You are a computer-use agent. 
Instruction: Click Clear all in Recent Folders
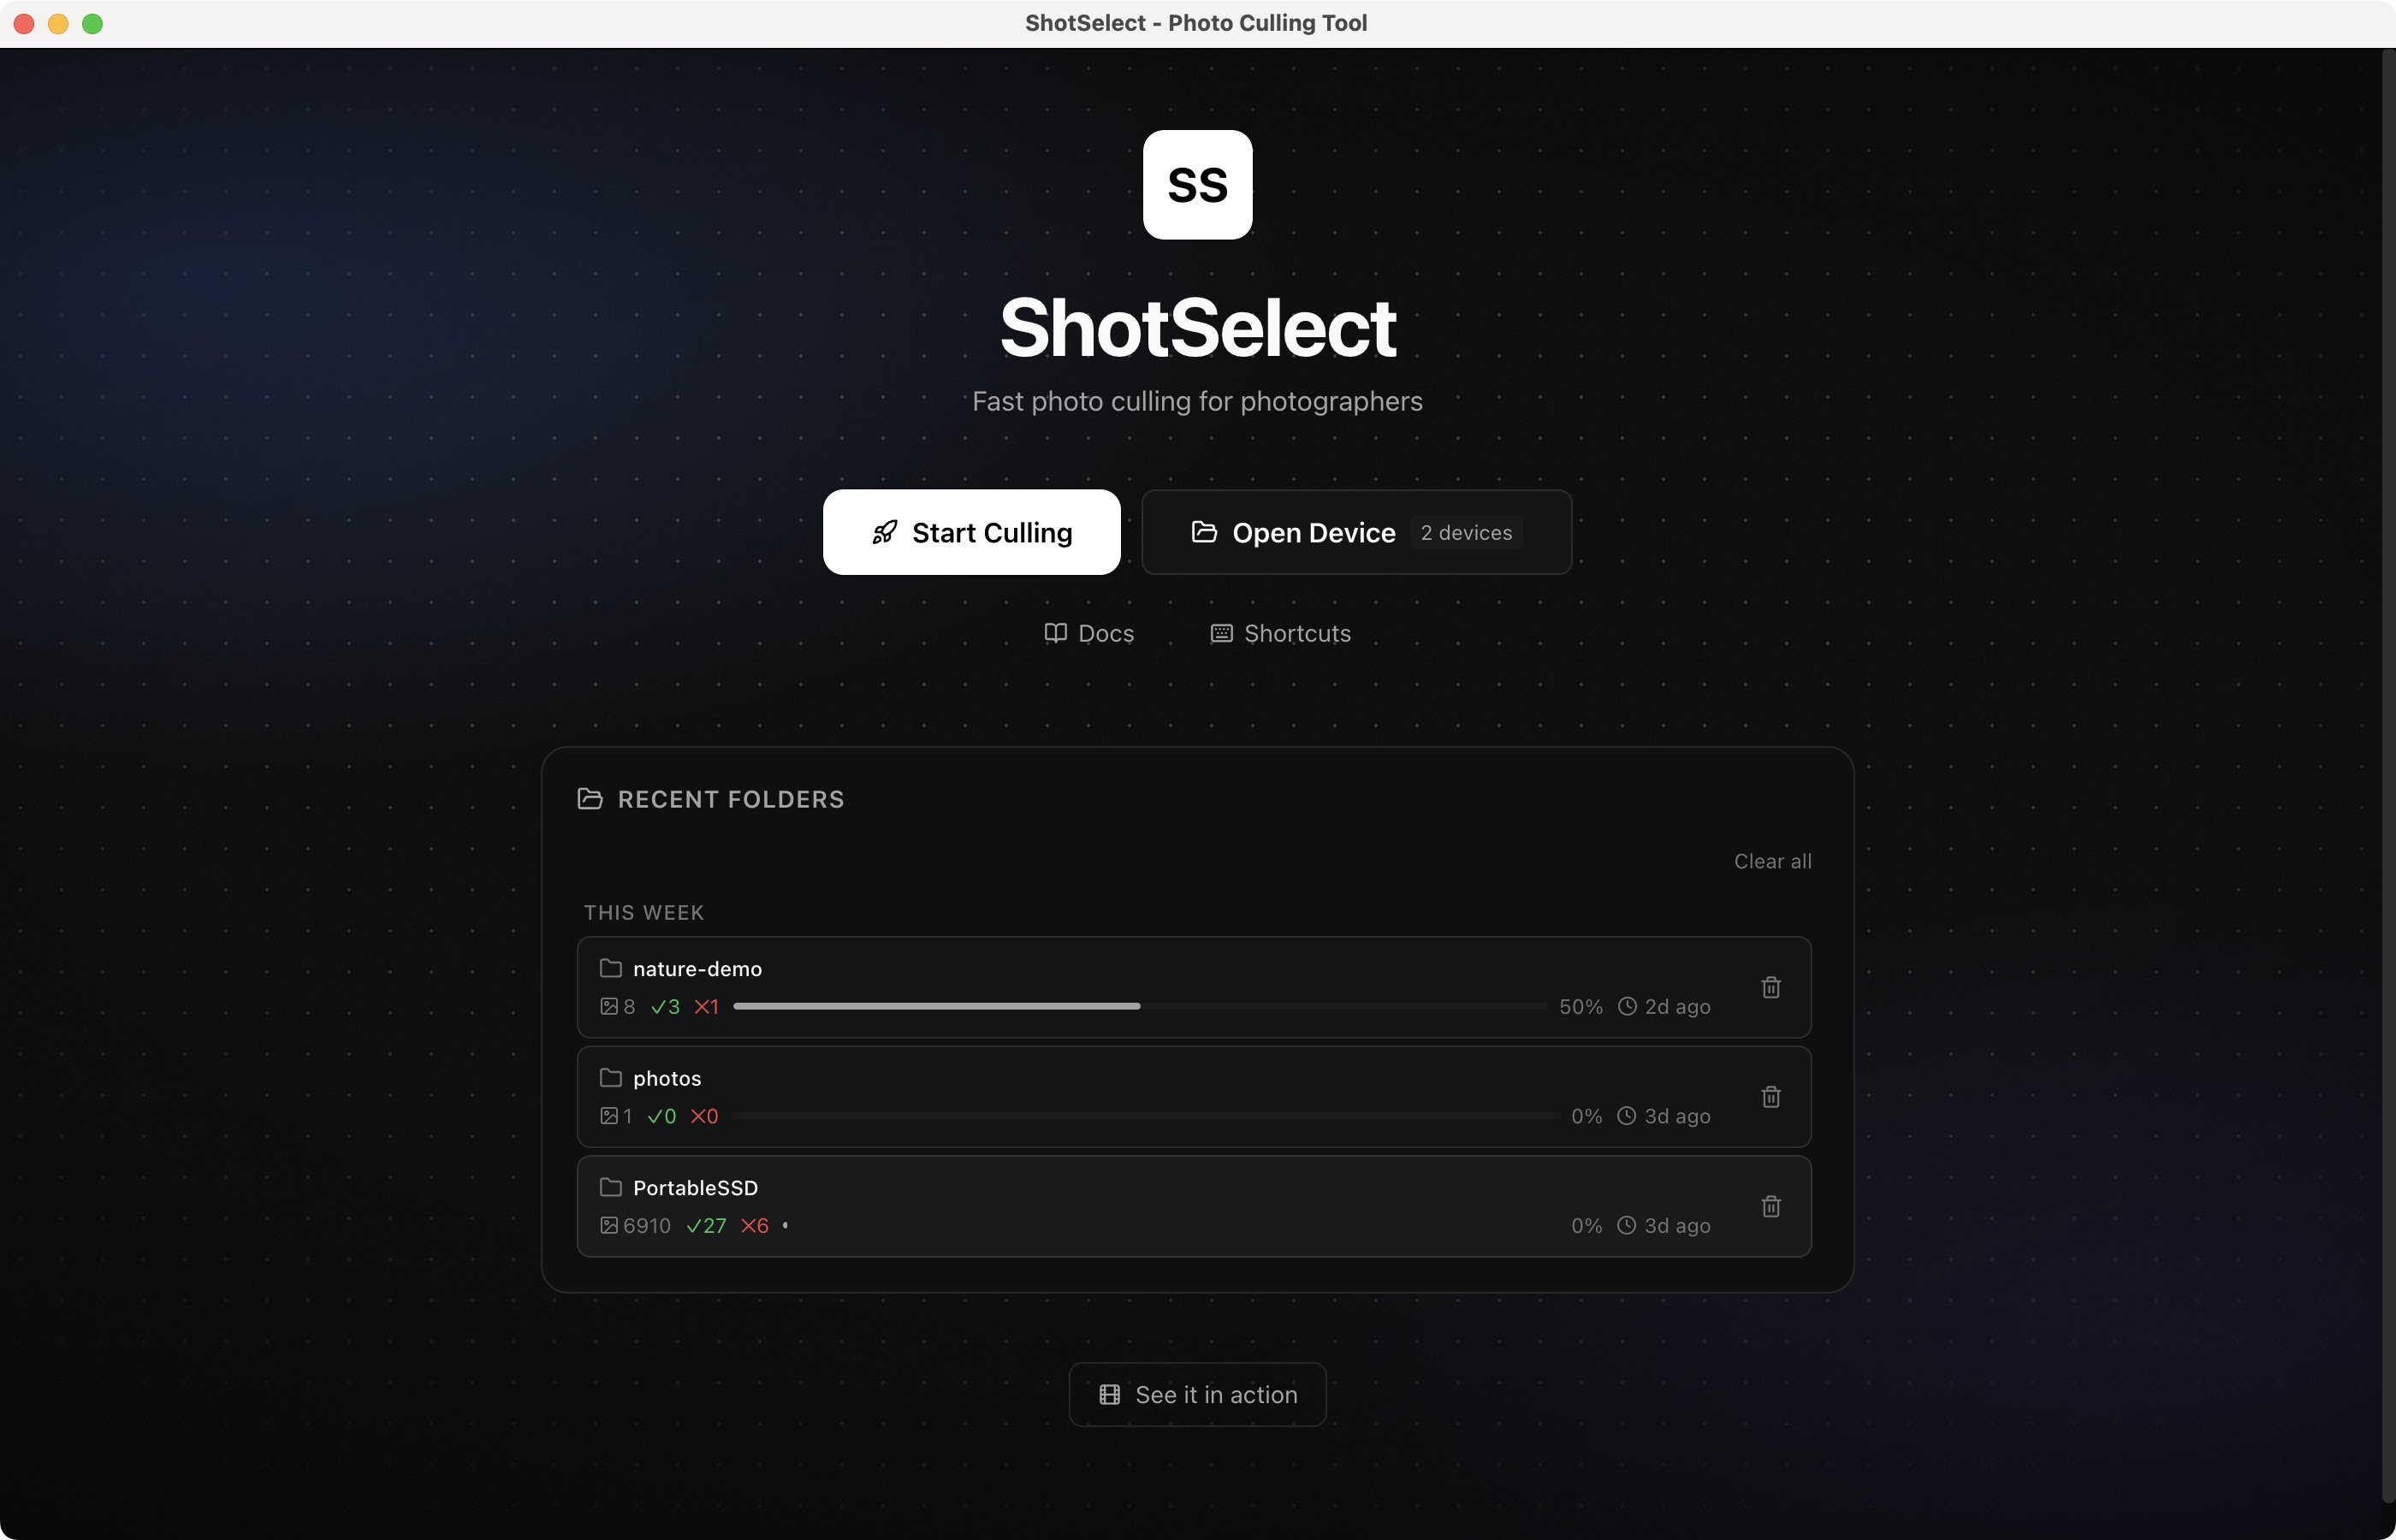[1772, 861]
